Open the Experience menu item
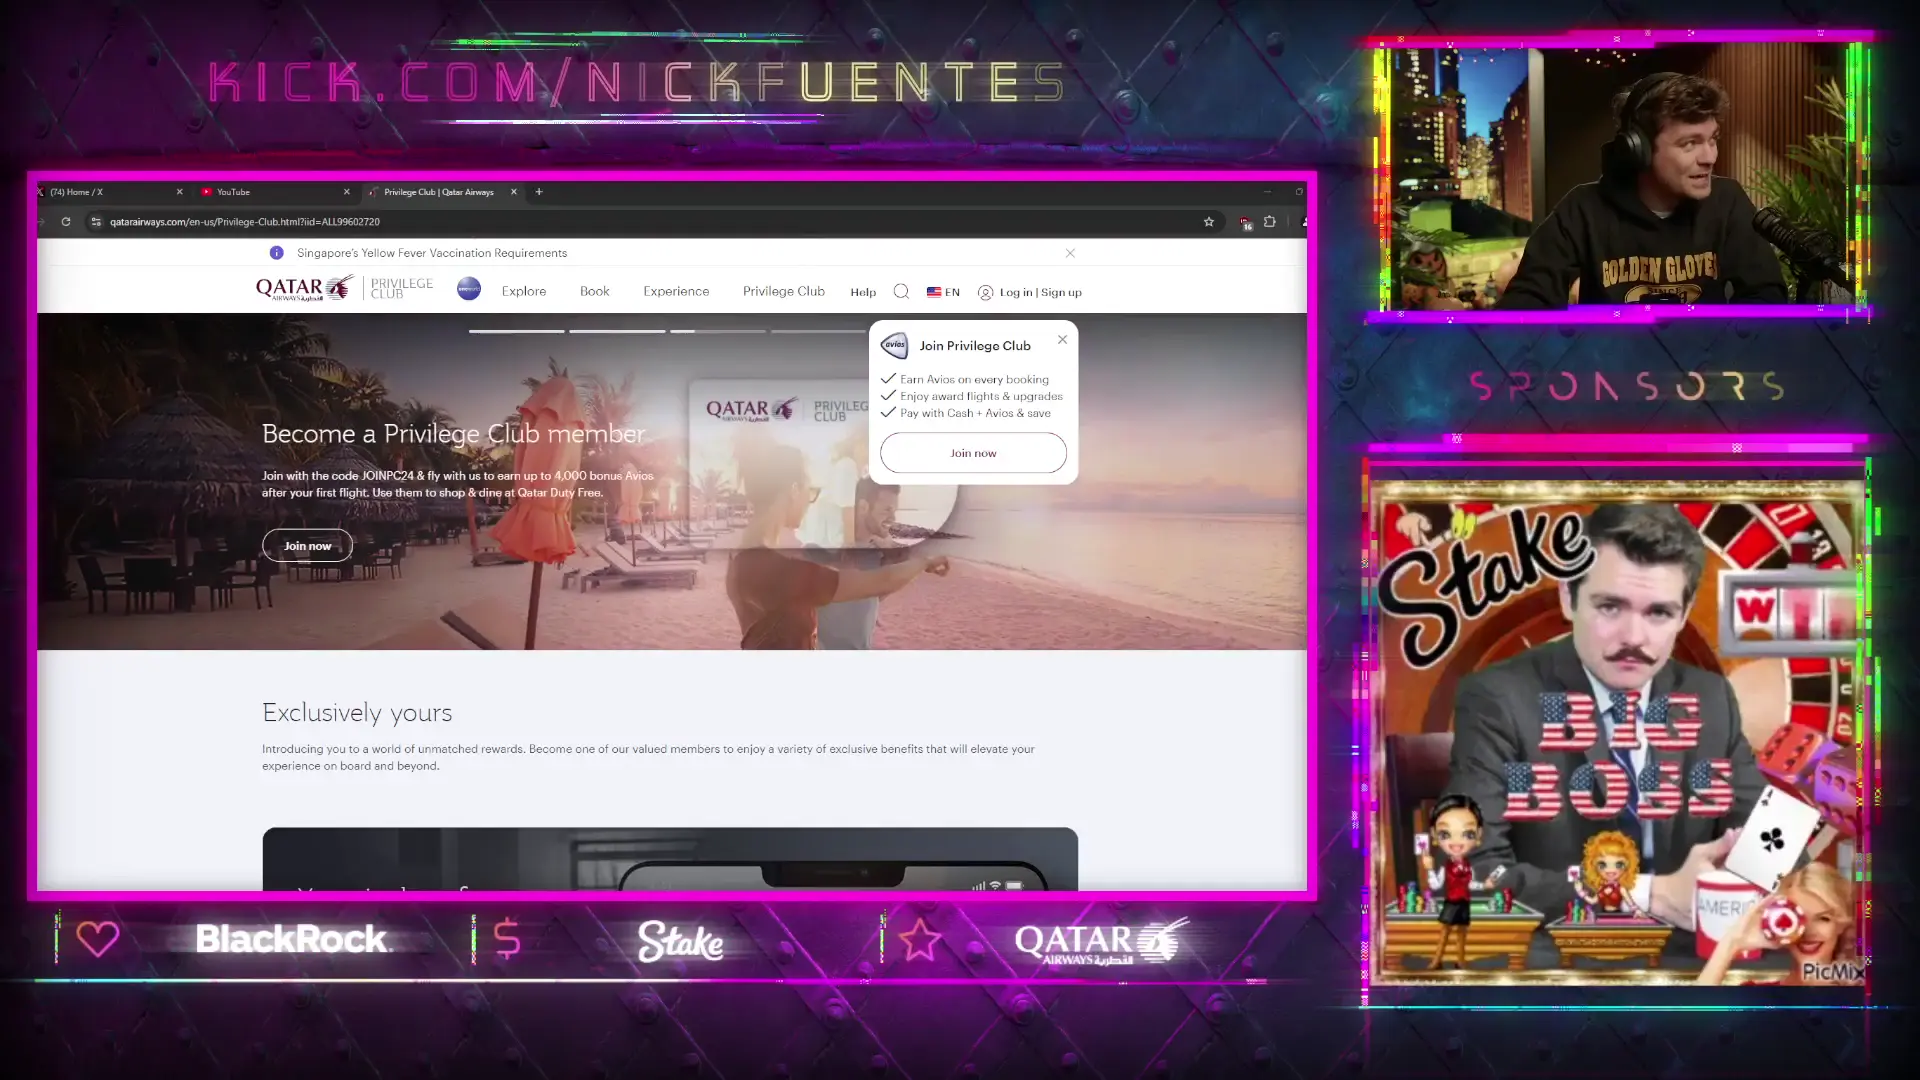This screenshot has height=1080, width=1920. (x=676, y=291)
